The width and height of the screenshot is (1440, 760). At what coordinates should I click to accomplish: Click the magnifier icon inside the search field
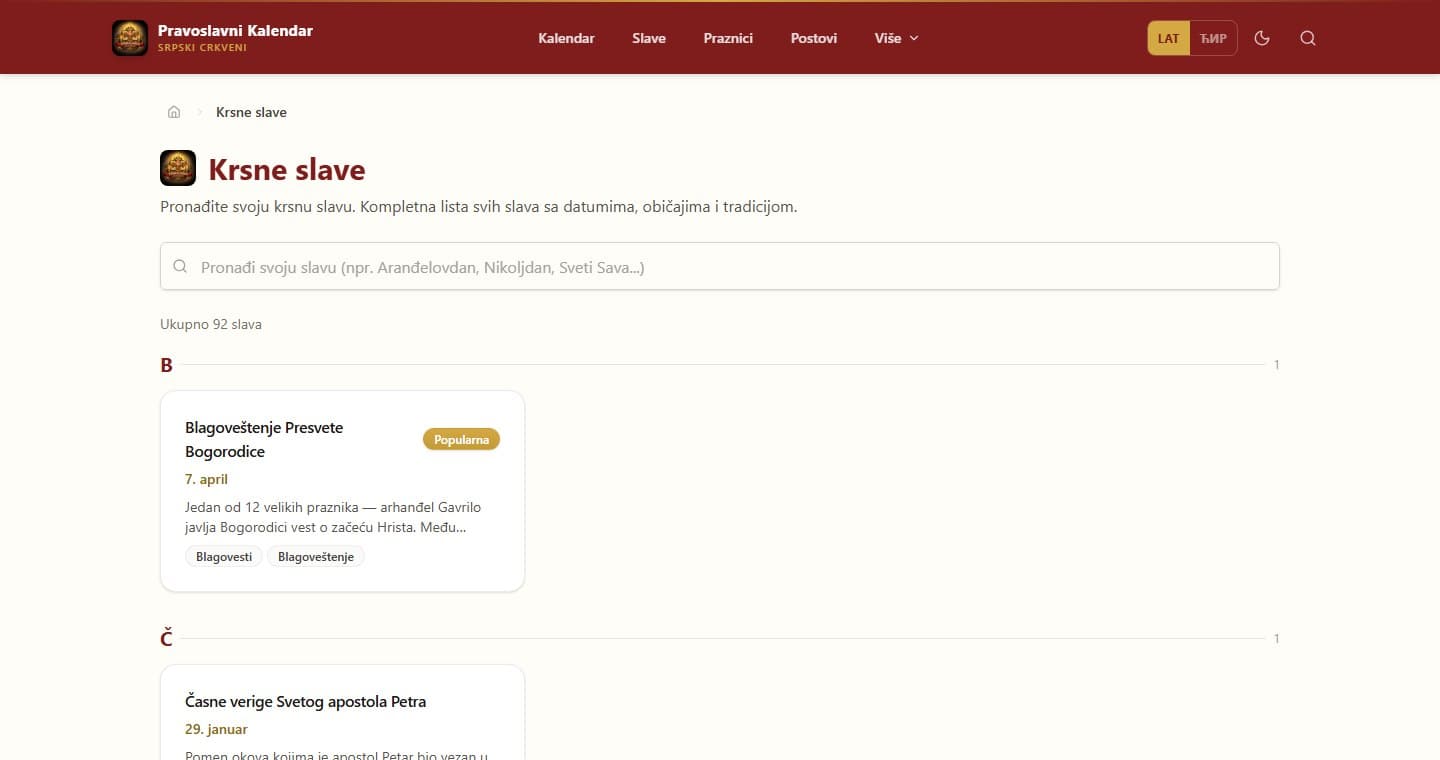point(181,266)
